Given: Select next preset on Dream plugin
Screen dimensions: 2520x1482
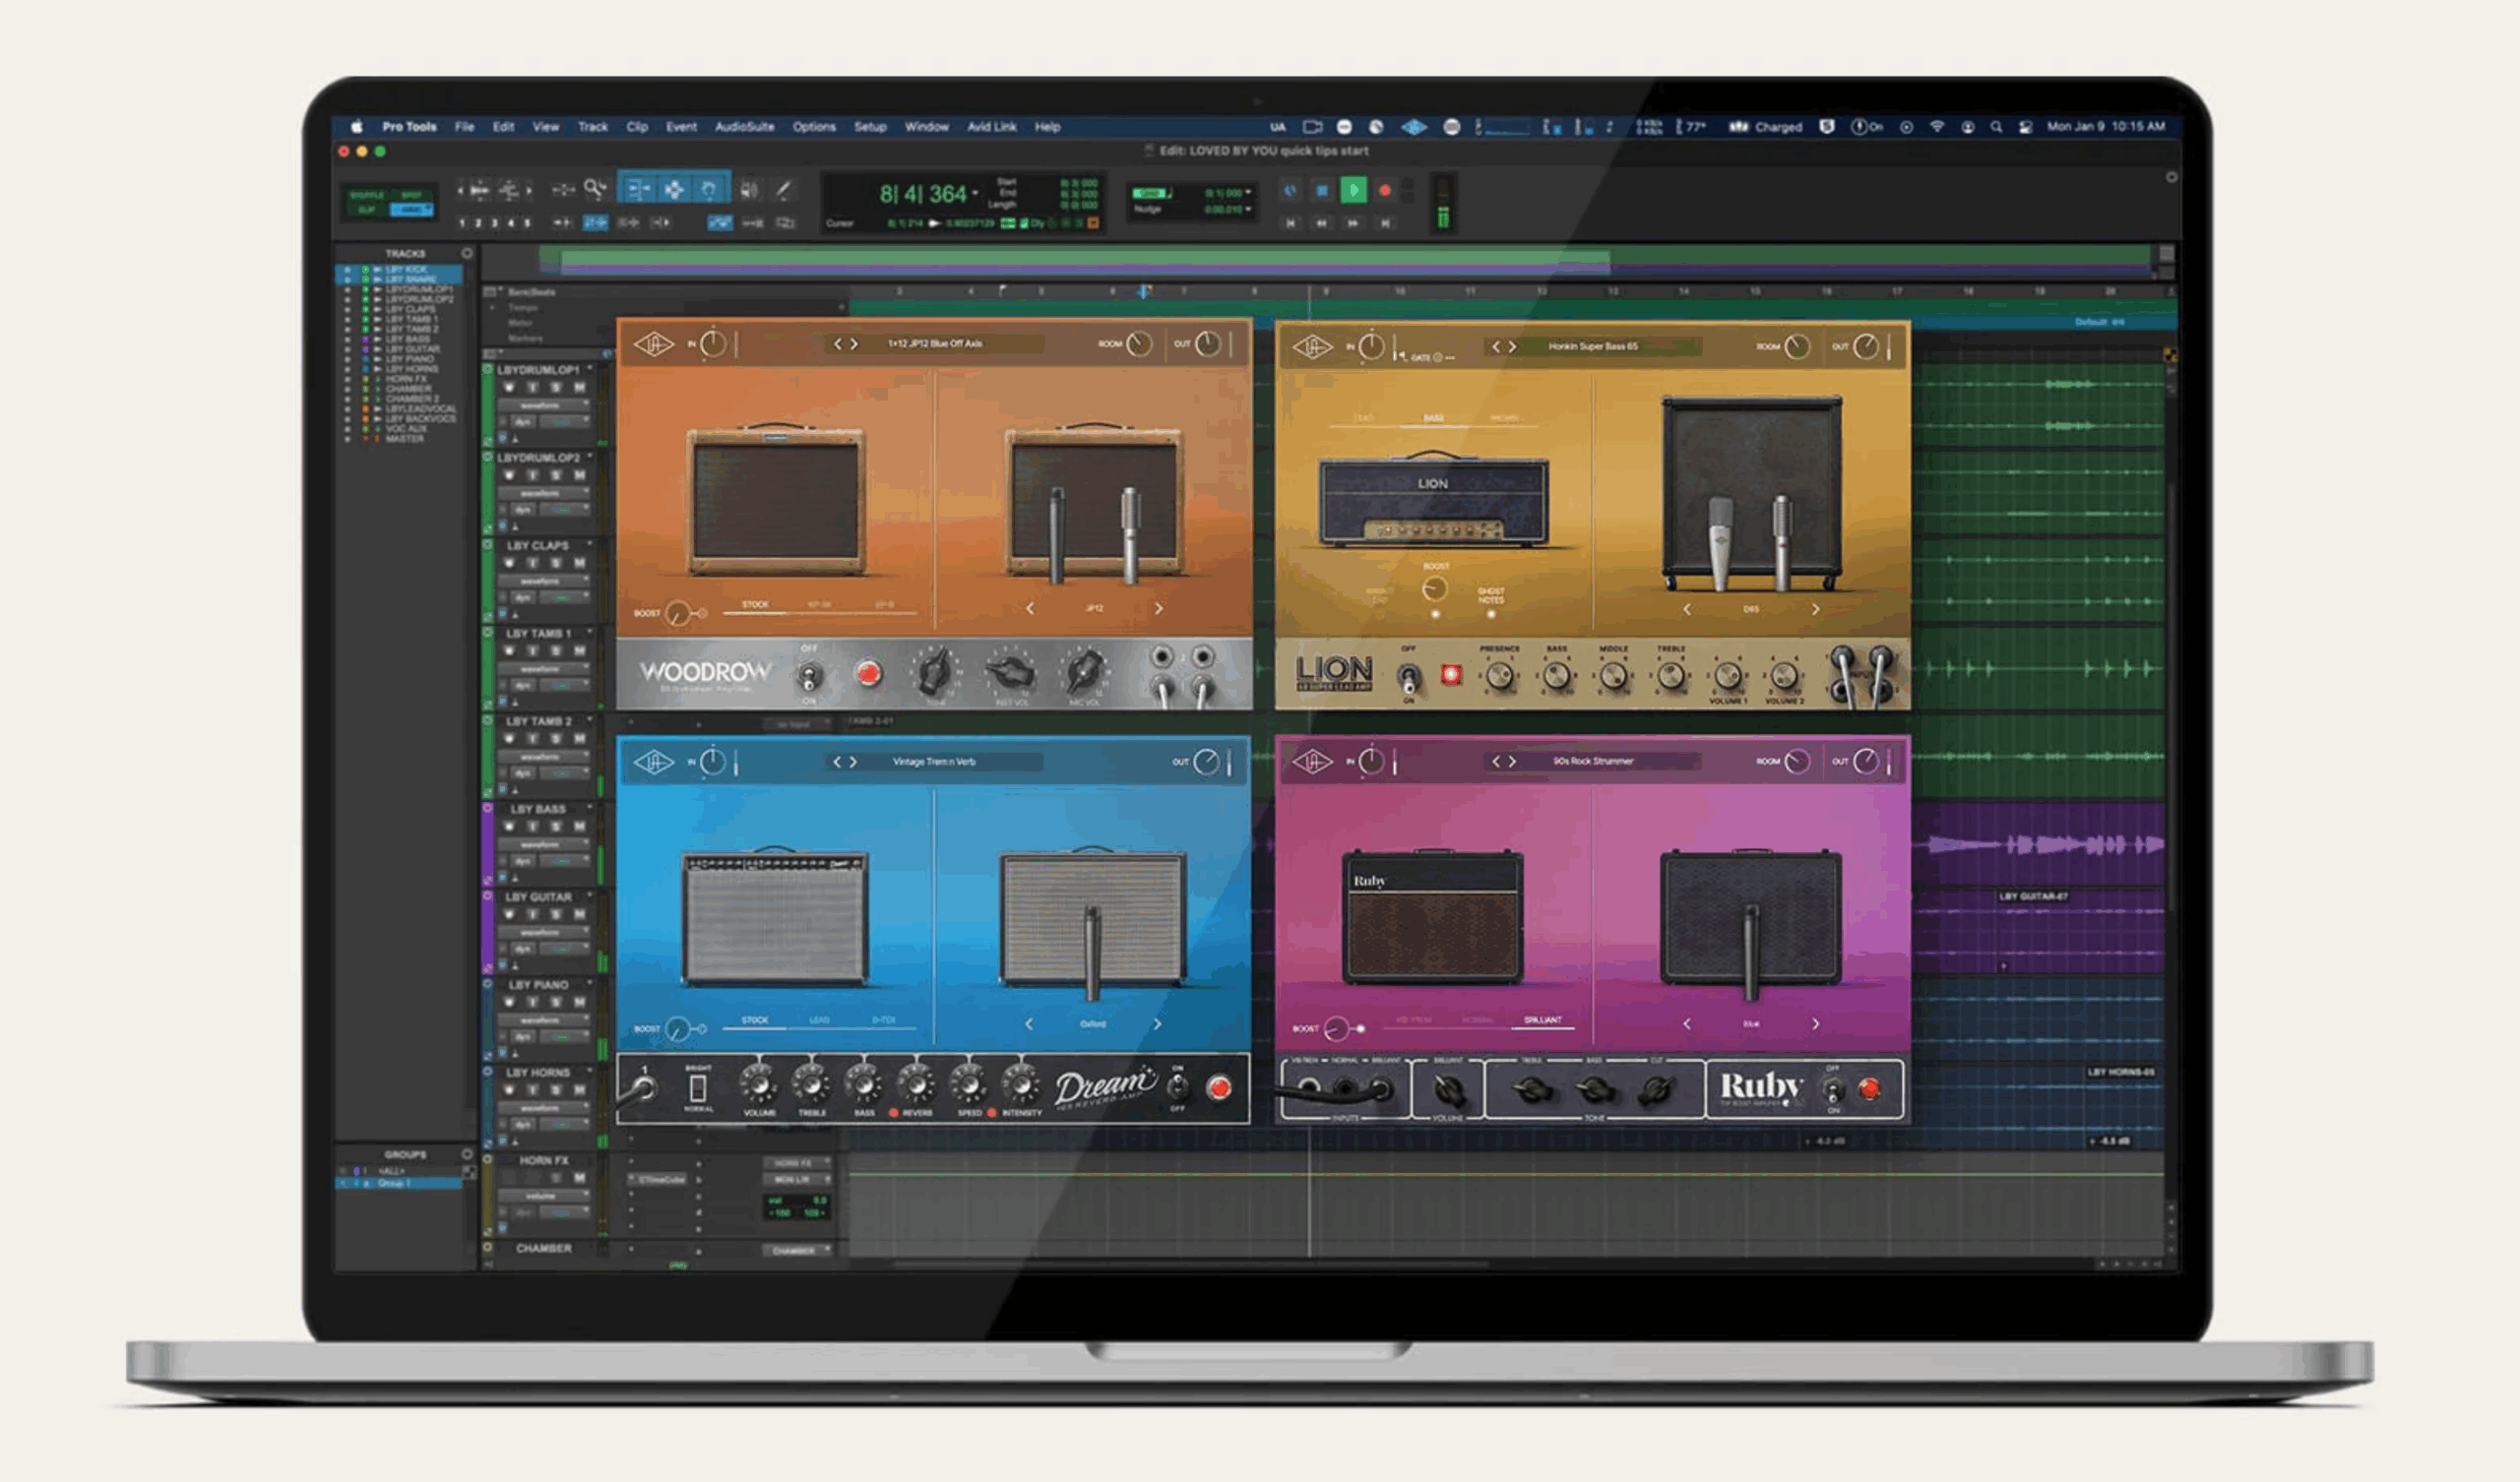Looking at the screenshot, I should (x=854, y=762).
